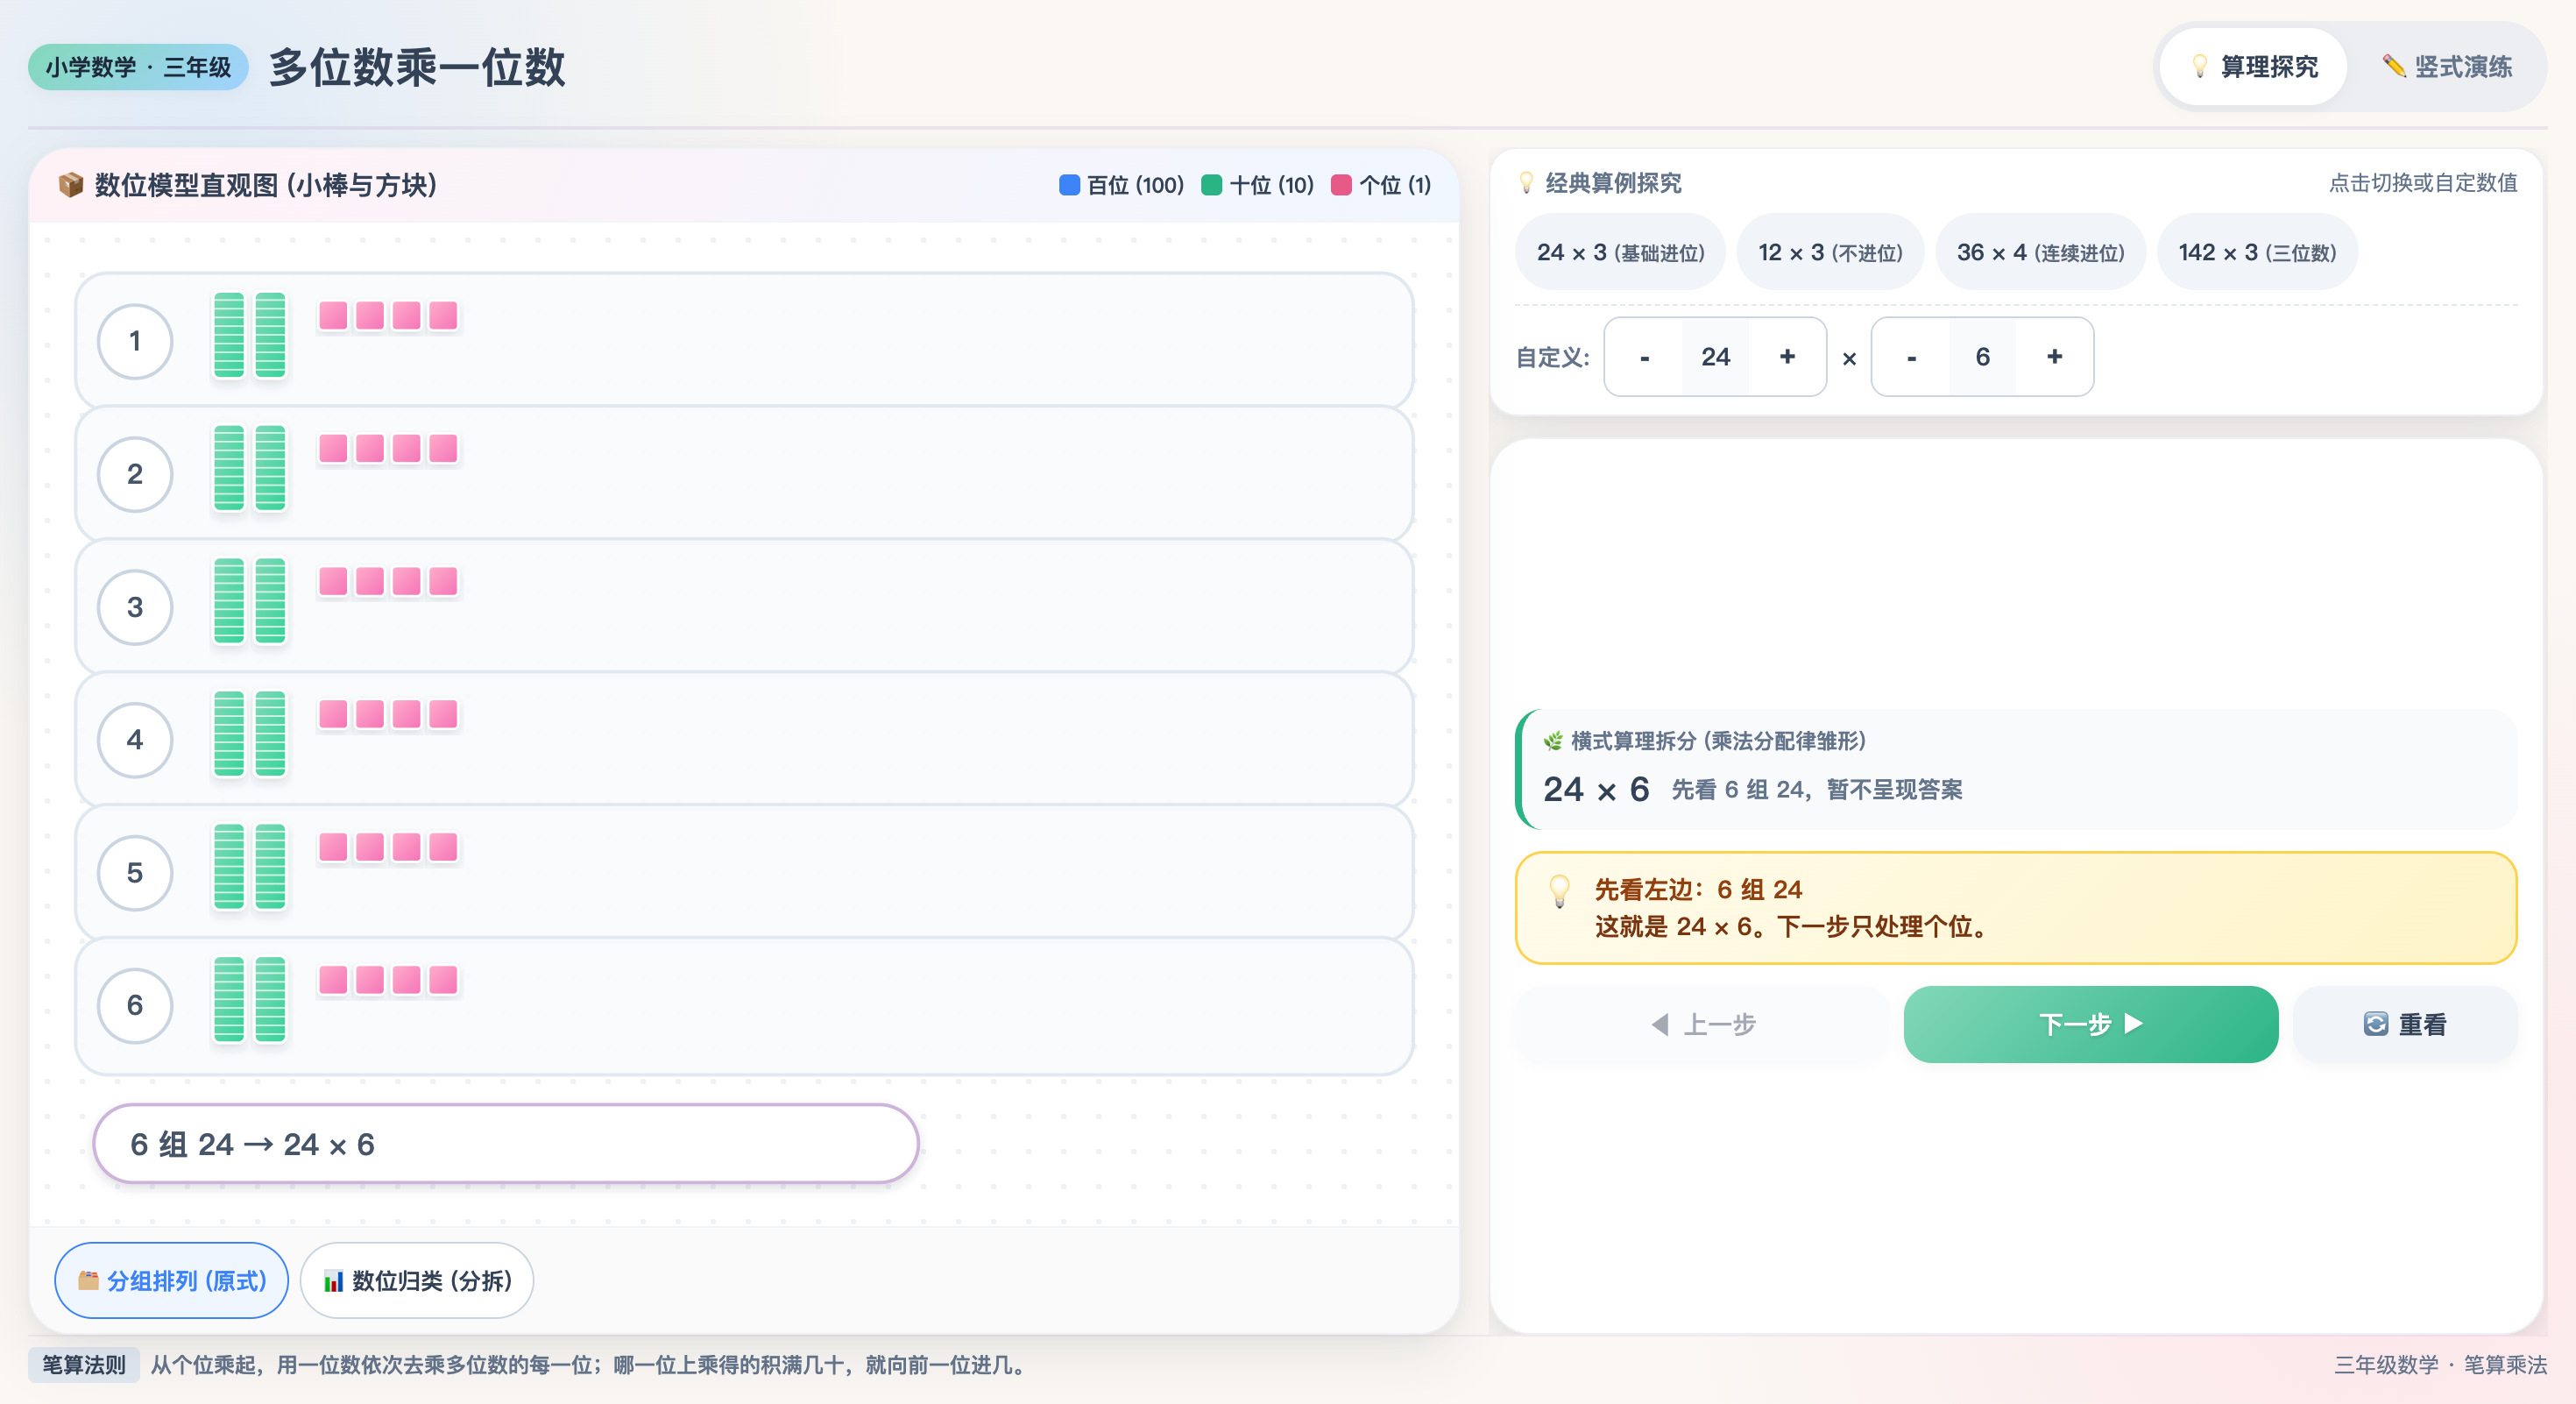Click 先看 6 组 24，暂不呈现答案 text
This screenshot has width=2576, height=1404.
[1816, 790]
